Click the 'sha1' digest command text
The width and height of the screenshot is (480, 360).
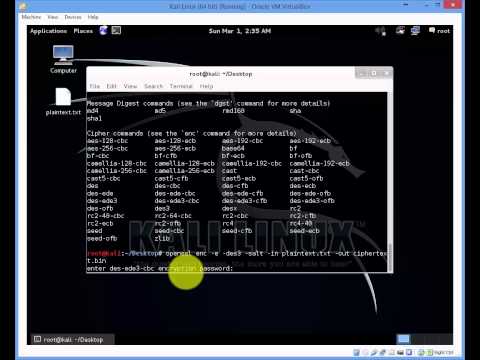click(x=94, y=118)
